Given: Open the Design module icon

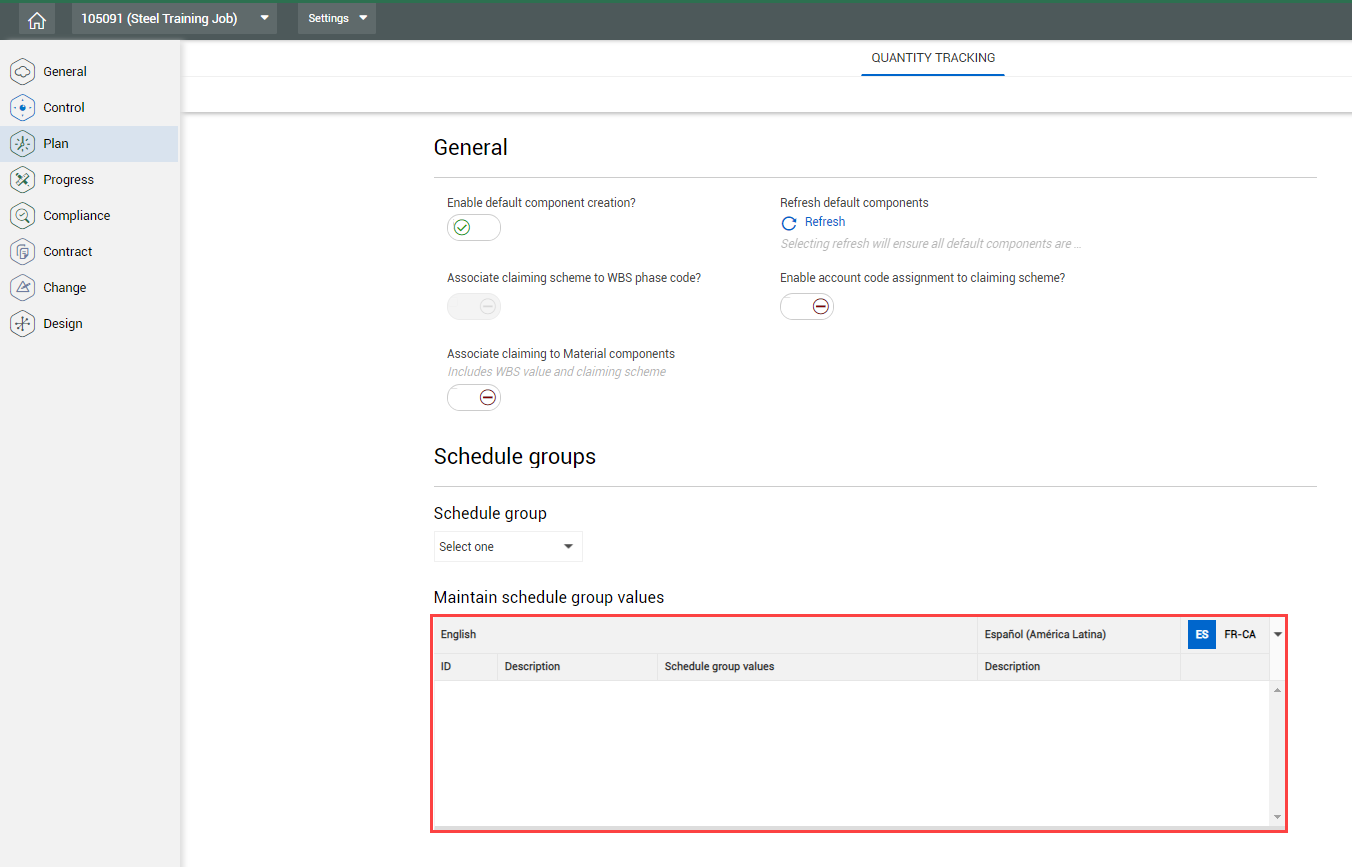Looking at the screenshot, I should tap(22, 324).
